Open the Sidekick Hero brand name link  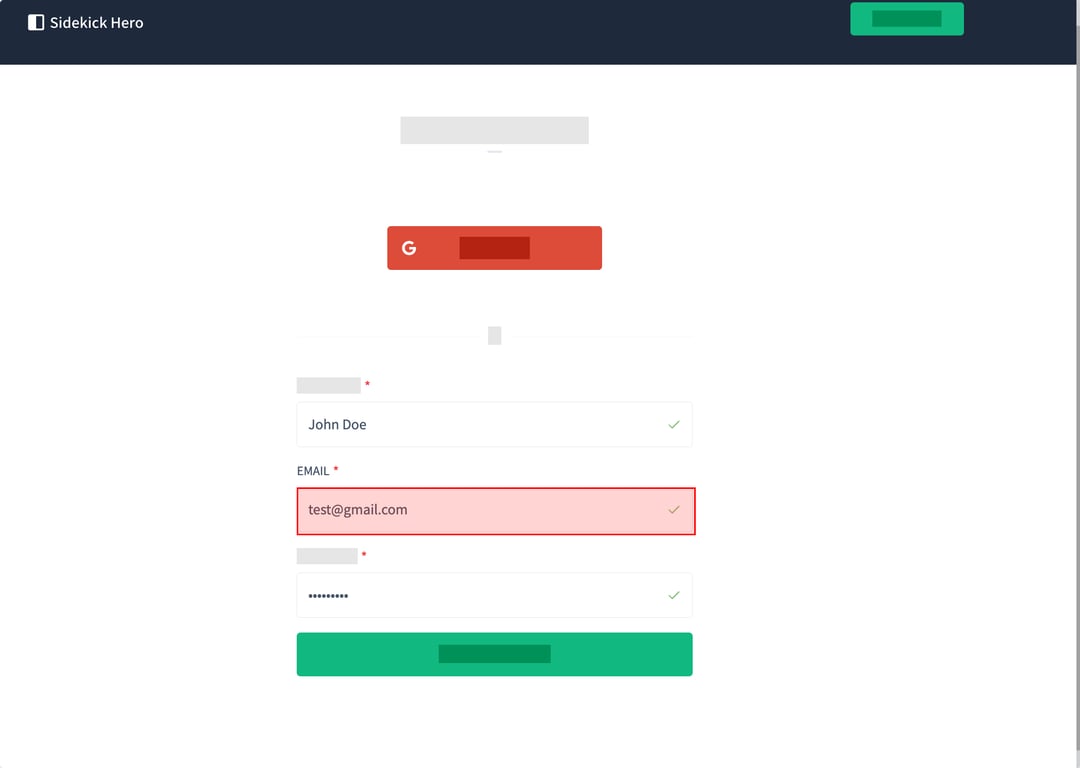[x=96, y=22]
